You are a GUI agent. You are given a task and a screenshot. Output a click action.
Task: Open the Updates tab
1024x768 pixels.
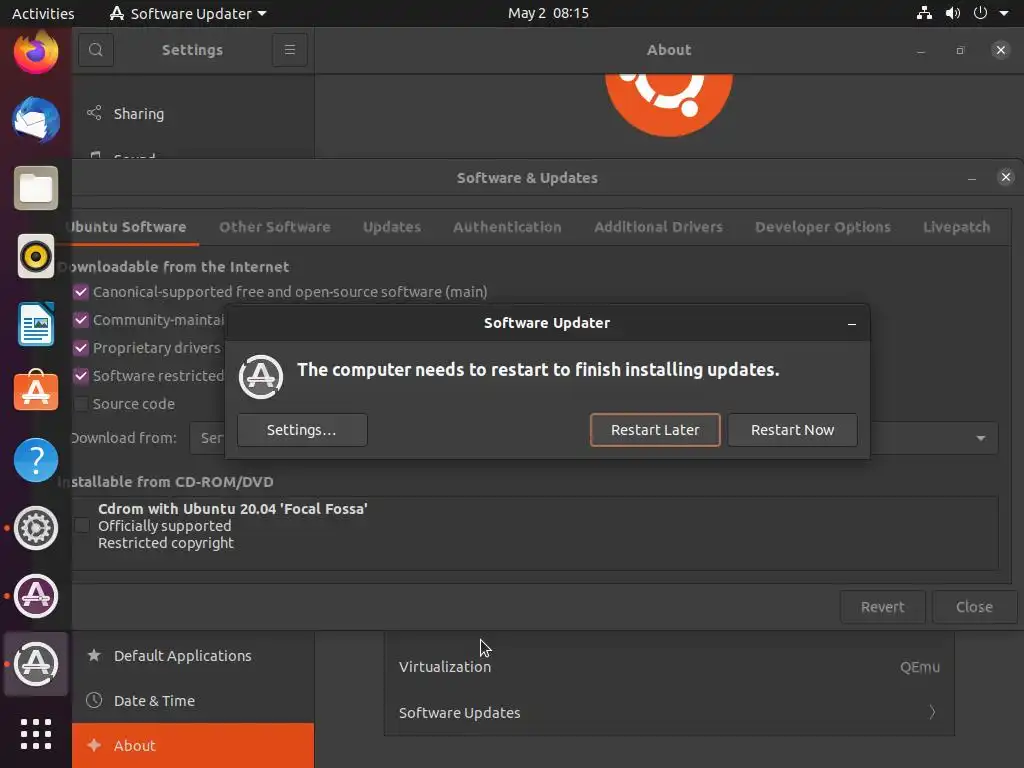[392, 227]
